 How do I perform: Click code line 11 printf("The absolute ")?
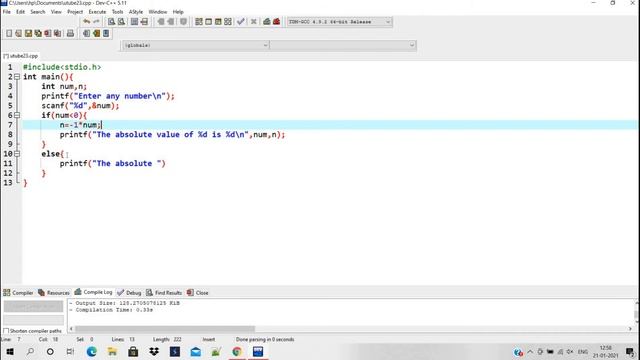[x=113, y=163]
